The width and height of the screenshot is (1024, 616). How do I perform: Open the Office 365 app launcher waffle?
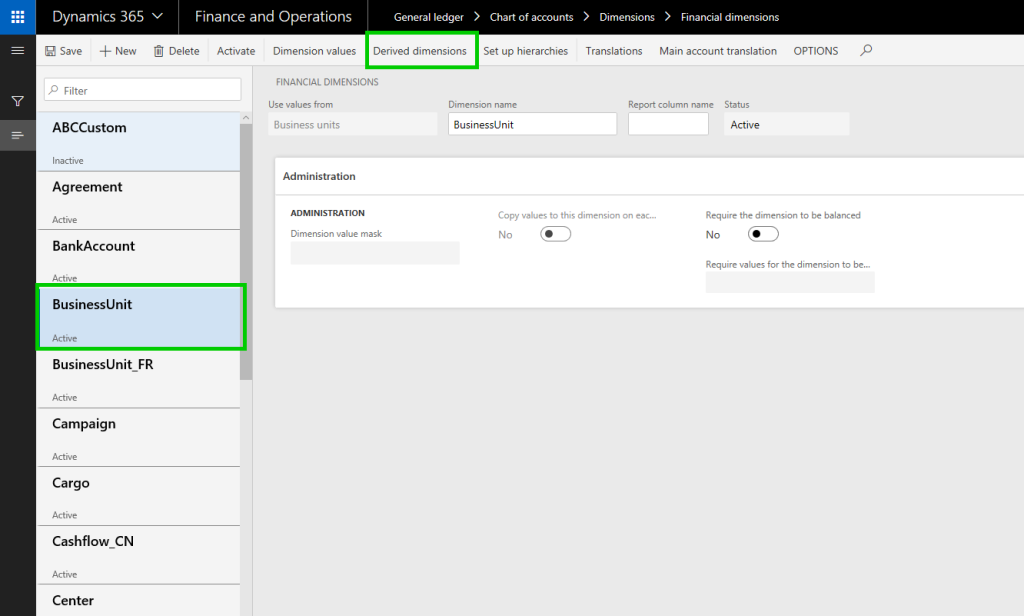click(x=16, y=16)
